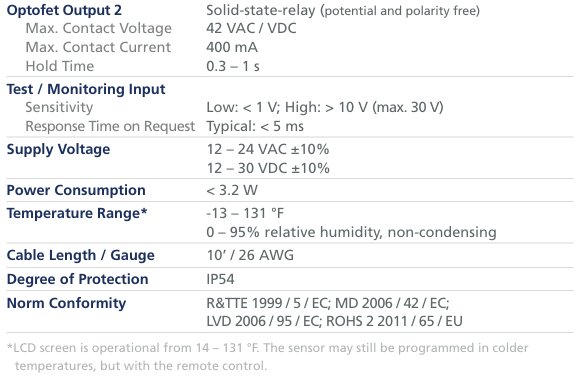This screenshot has width=580, height=381.
Task: Click the 12 – 30 VDC ±10% value
Action: 268,168
